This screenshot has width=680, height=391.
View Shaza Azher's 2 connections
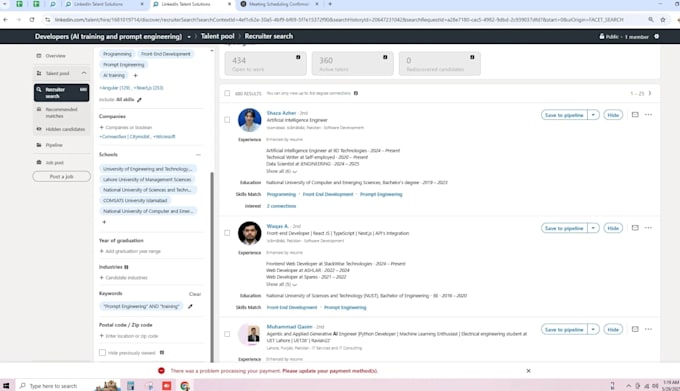pyautogui.click(x=281, y=206)
